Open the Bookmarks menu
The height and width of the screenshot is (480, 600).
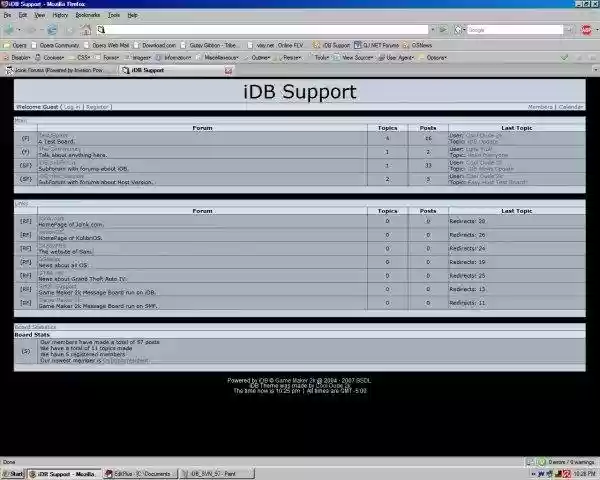pos(88,15)
